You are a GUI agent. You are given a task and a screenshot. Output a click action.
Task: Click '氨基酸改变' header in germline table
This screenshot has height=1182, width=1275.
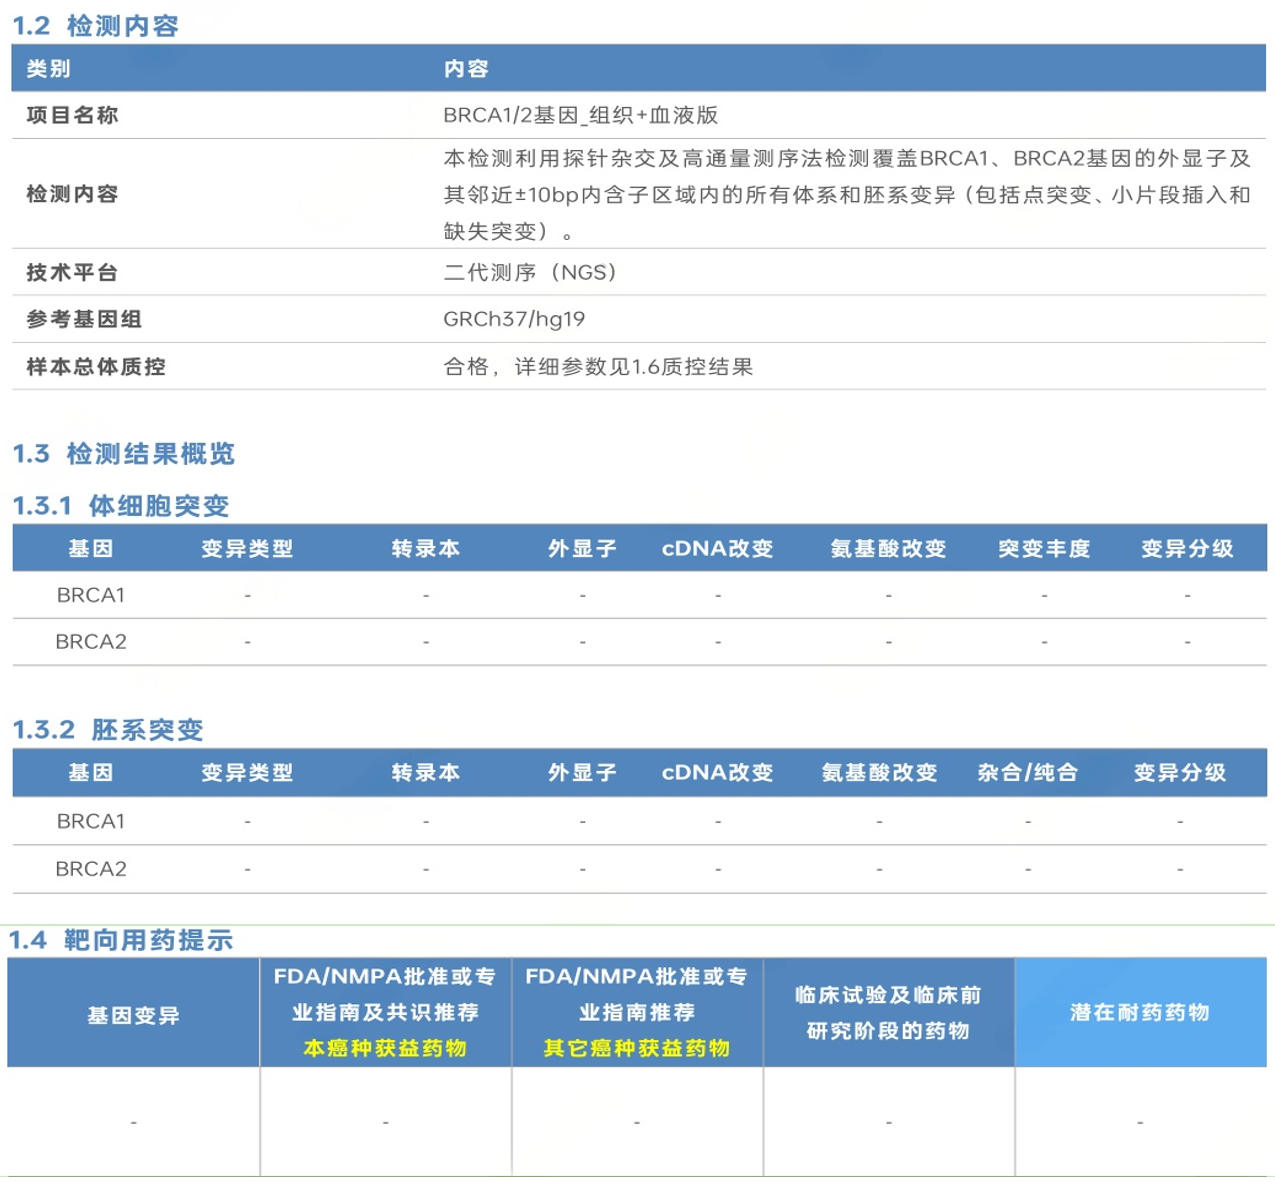880,773
